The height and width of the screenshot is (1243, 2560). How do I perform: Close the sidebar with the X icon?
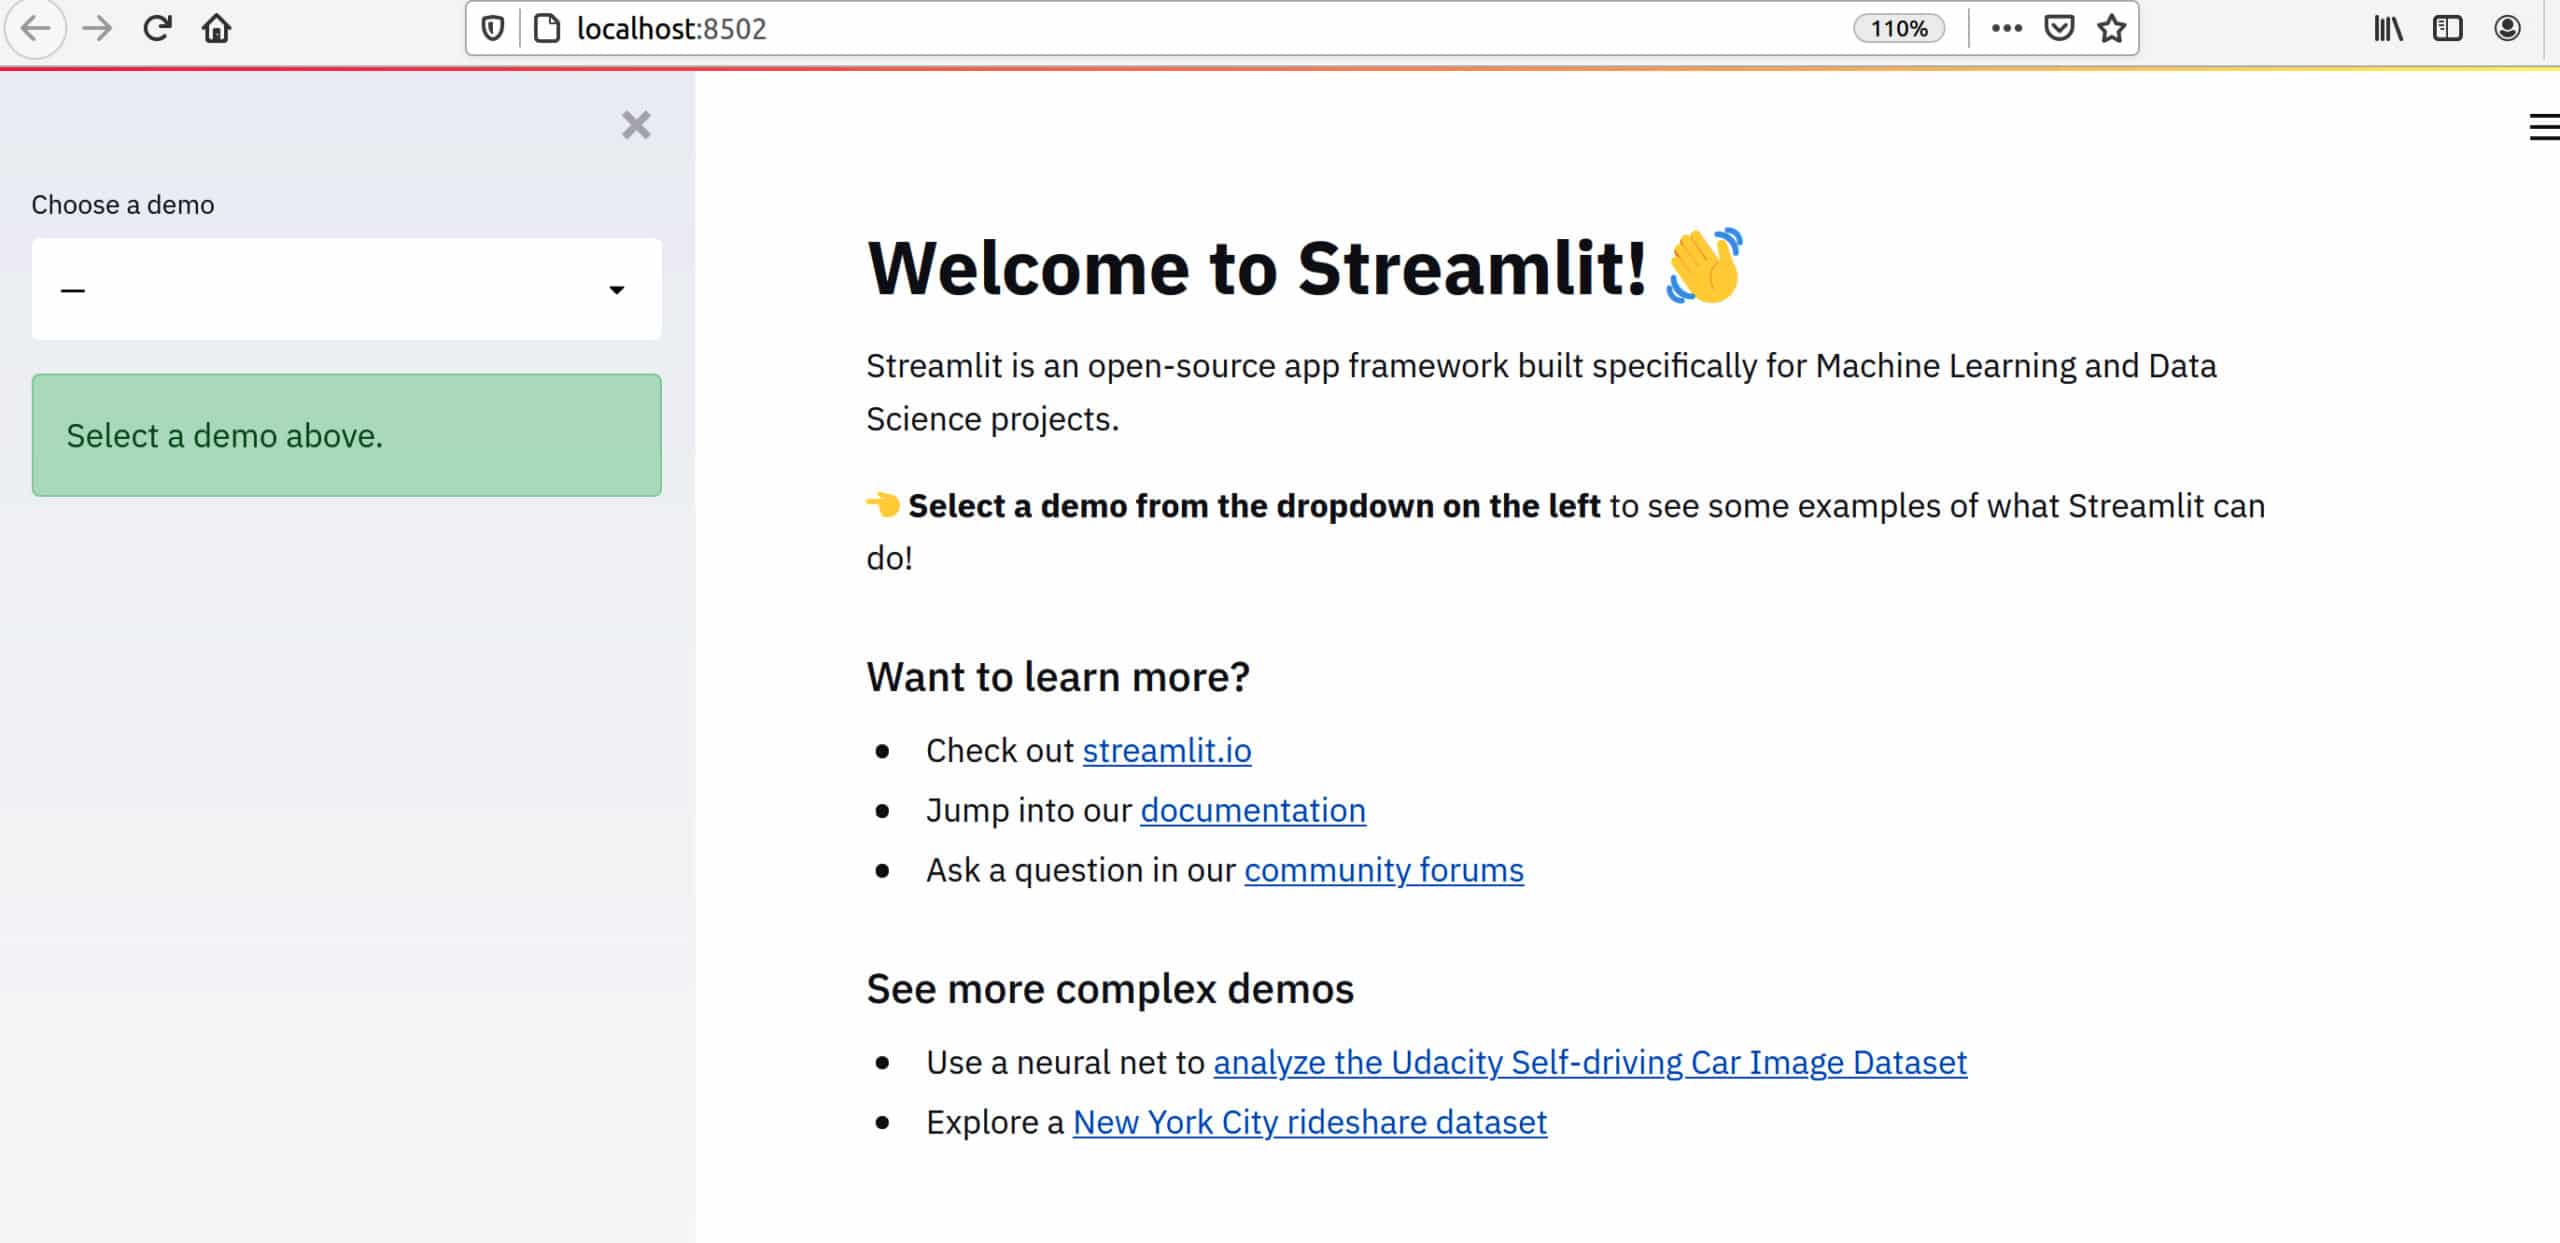coord(635,125)
